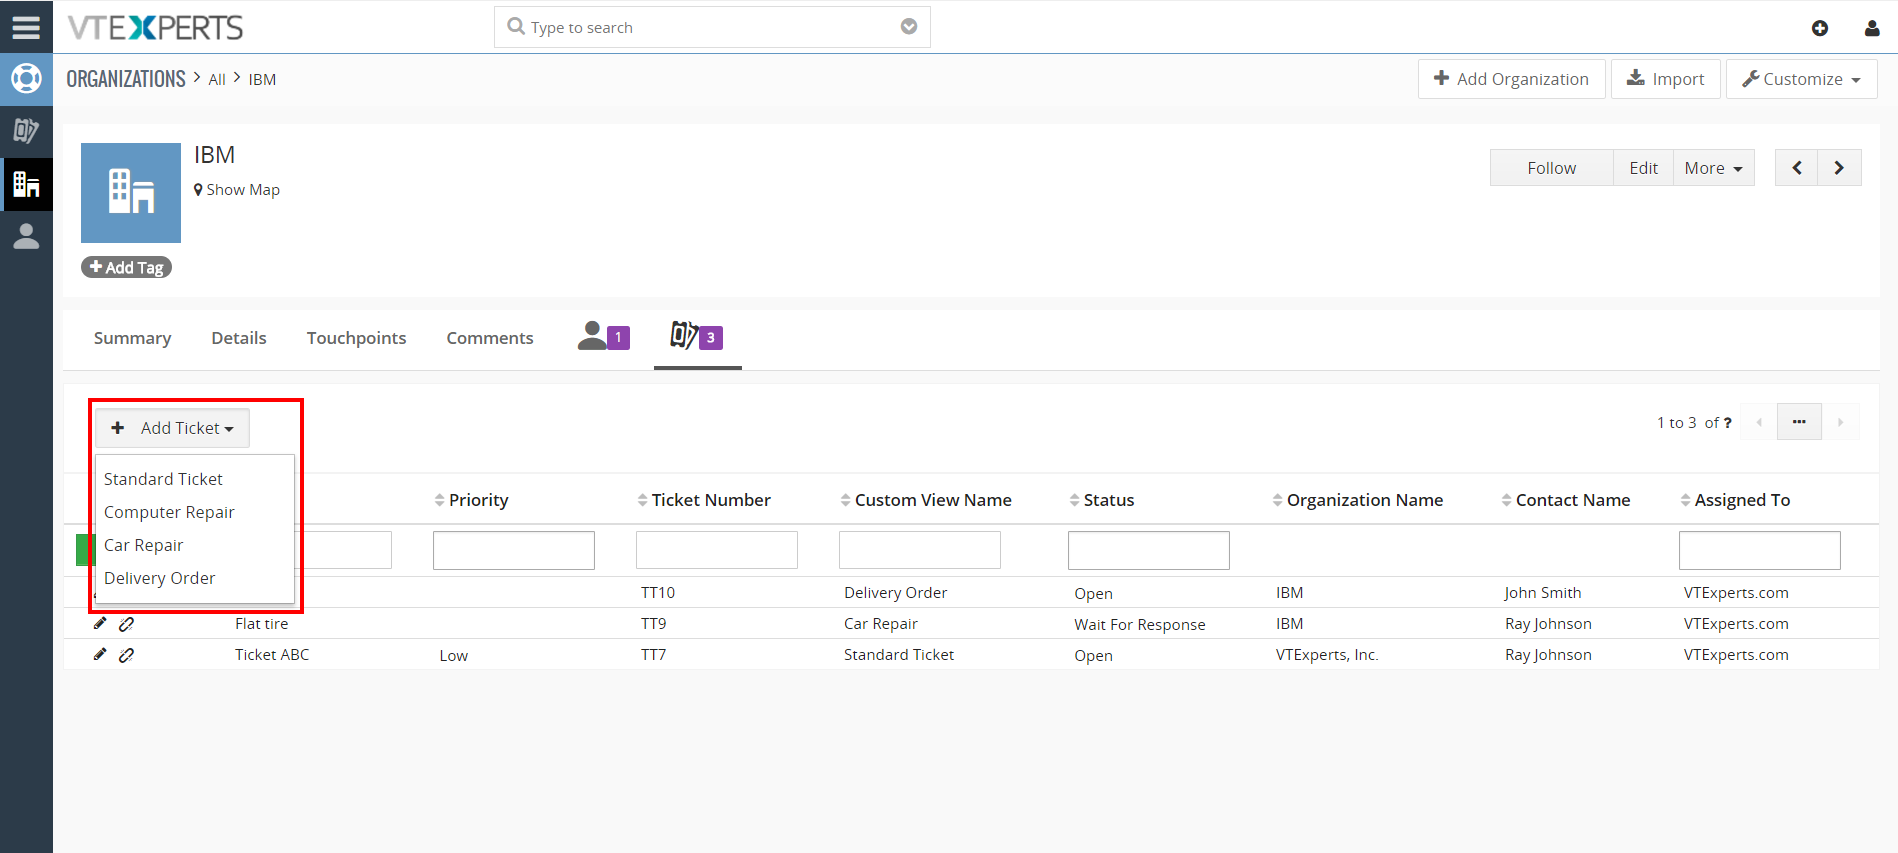
Task: Click the IBM organization image
Action: pos(131,193)
